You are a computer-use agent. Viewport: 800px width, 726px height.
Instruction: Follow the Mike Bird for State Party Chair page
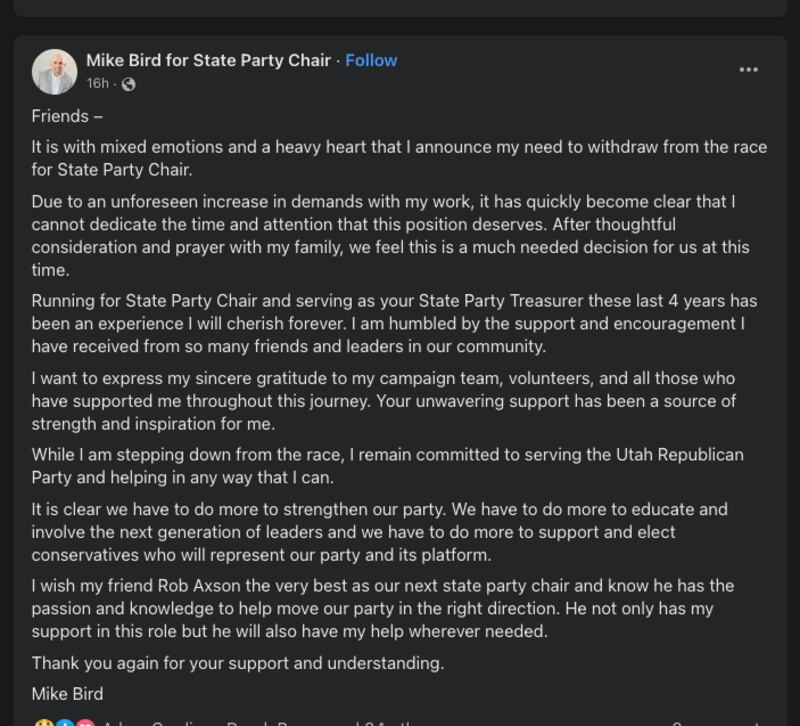click(x=371, y=60)
